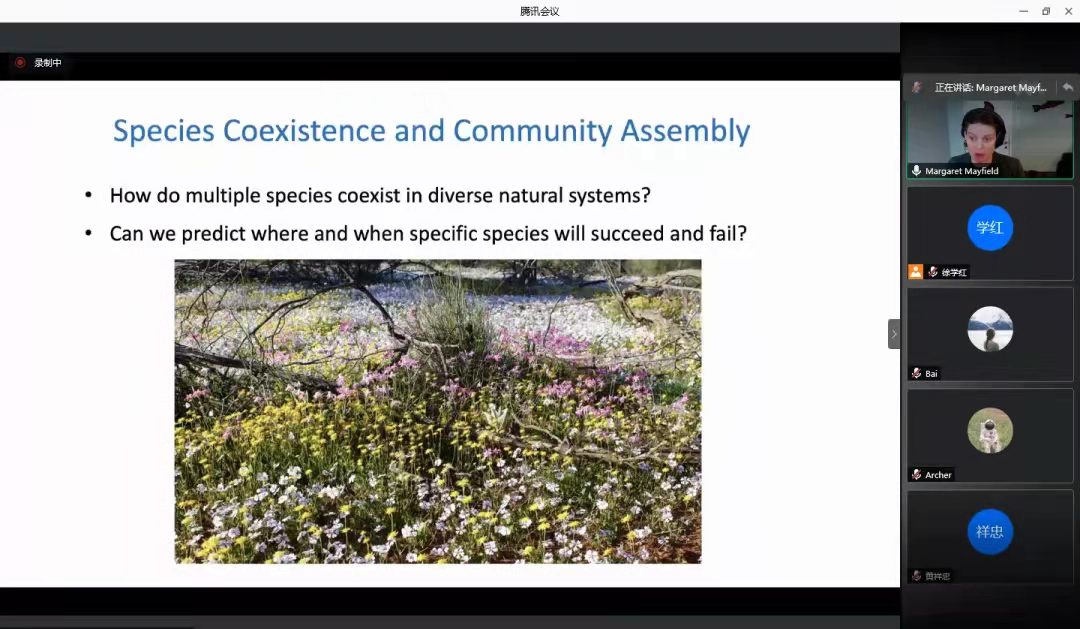Select Bai's mountain profile picture
The image size is (1080, 629).
989,329
